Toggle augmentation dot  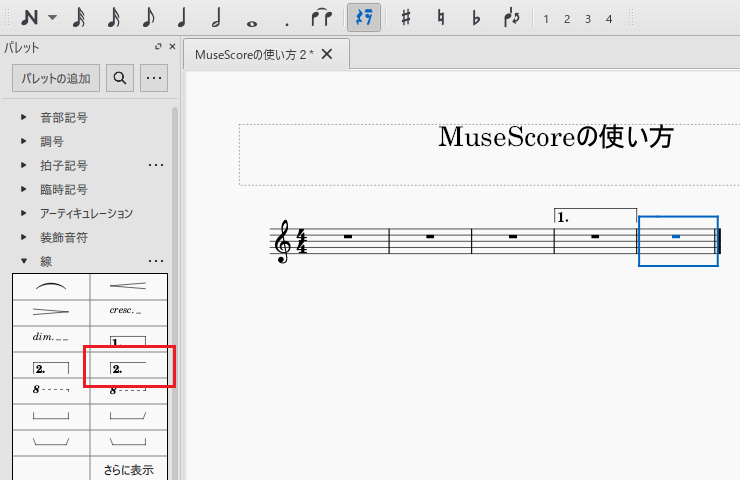(286, 23)
